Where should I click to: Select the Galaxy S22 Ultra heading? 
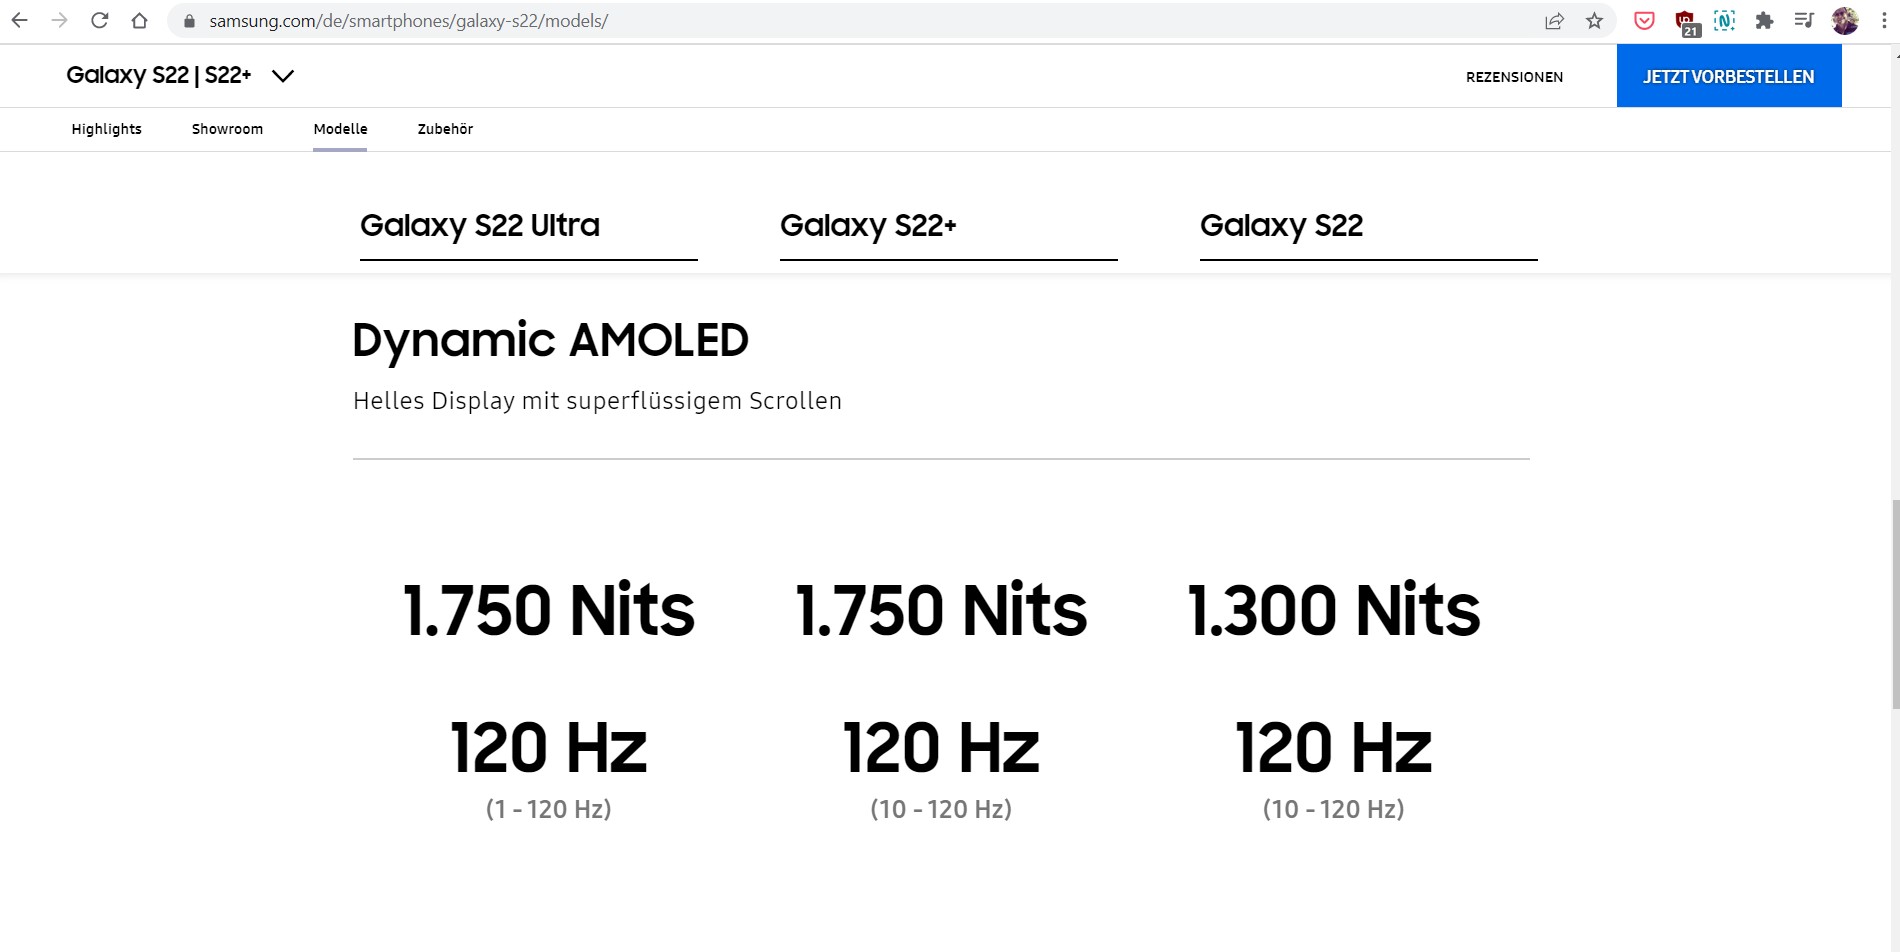[480, 226]
